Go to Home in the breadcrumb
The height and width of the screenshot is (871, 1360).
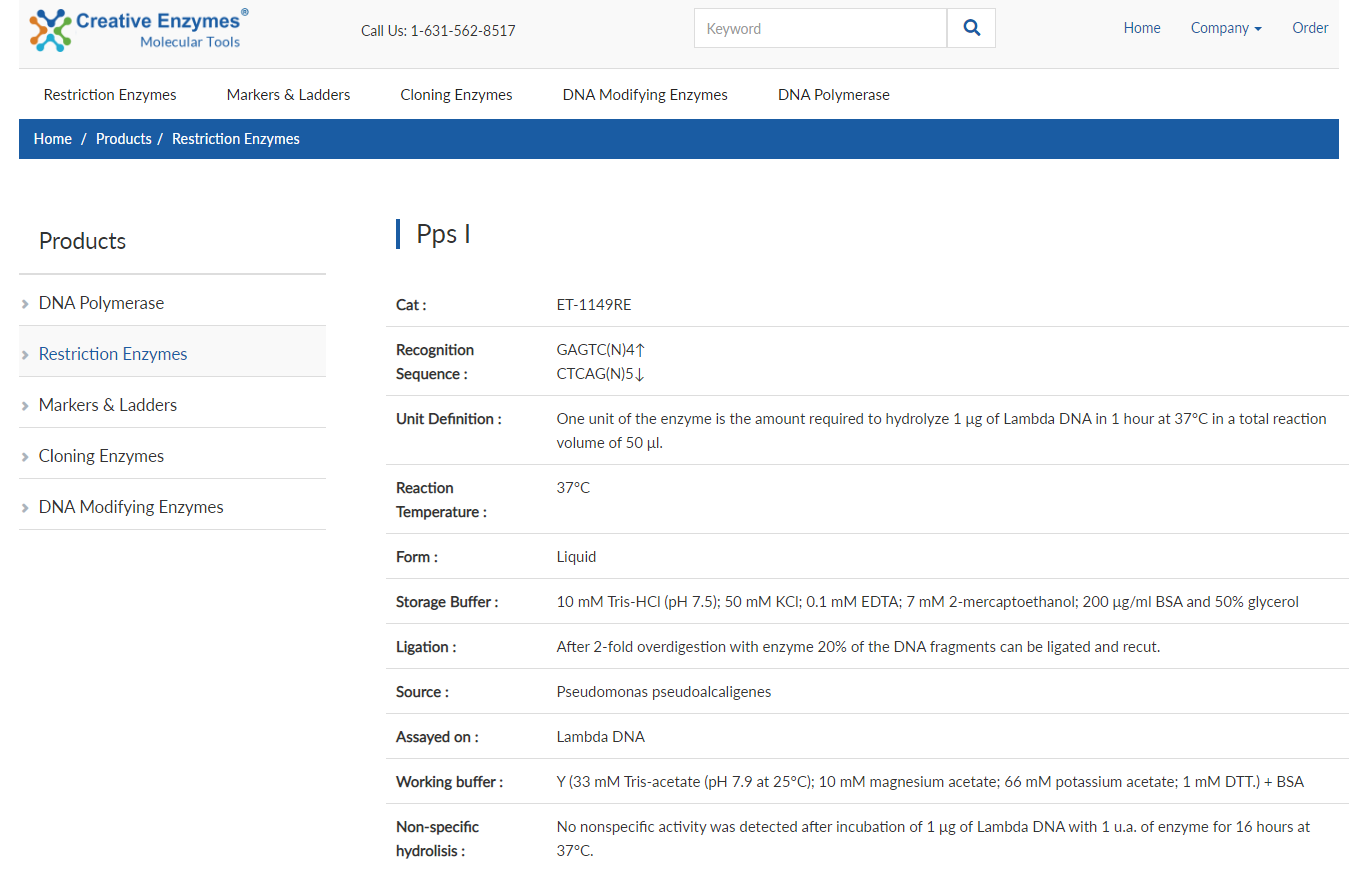point(52,139)
